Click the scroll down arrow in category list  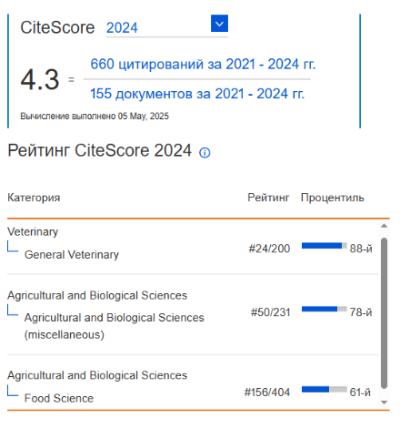coord(384,402)
